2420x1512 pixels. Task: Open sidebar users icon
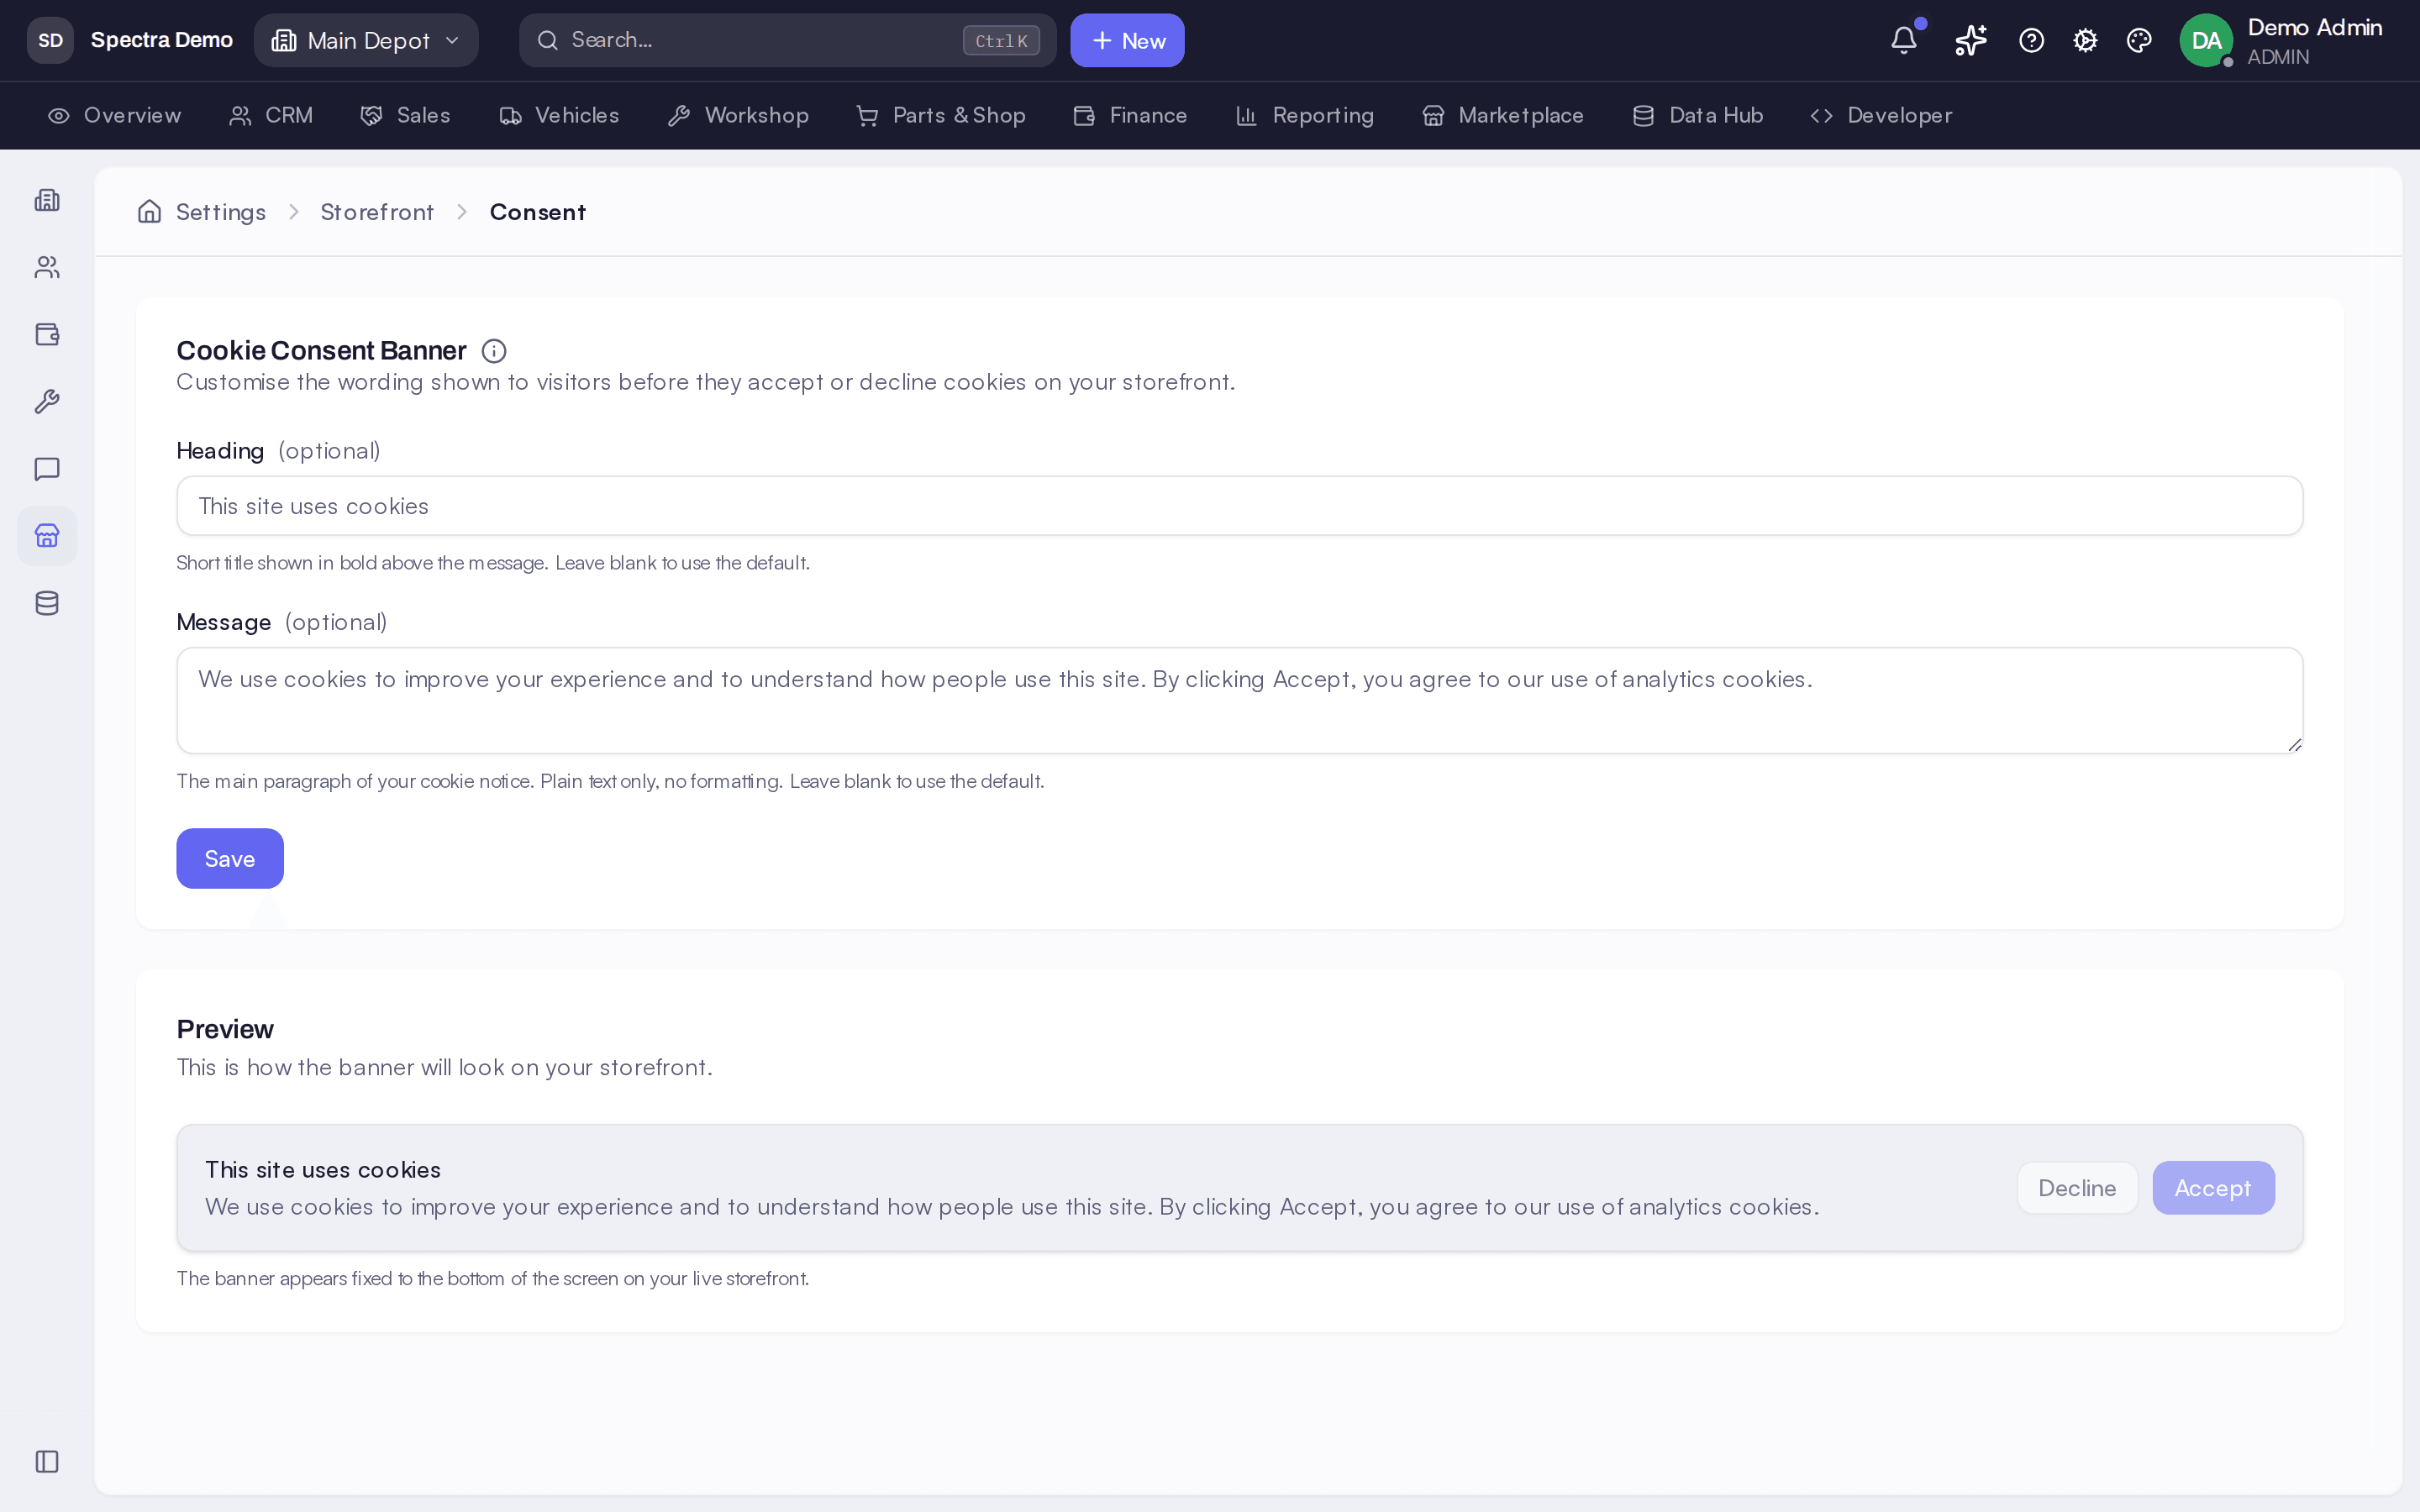point(47,267)
